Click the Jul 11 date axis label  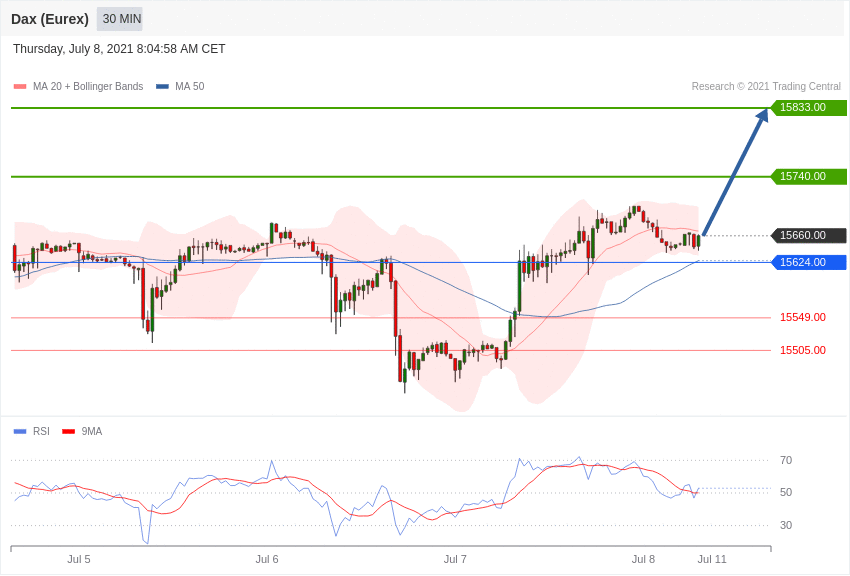[712, 559]
